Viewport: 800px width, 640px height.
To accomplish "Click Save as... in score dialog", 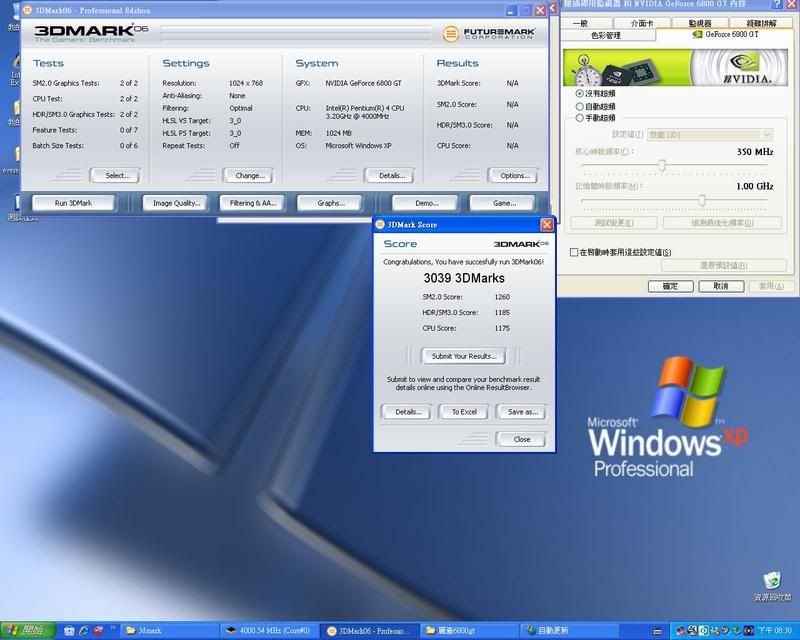I will coord(521,412).
